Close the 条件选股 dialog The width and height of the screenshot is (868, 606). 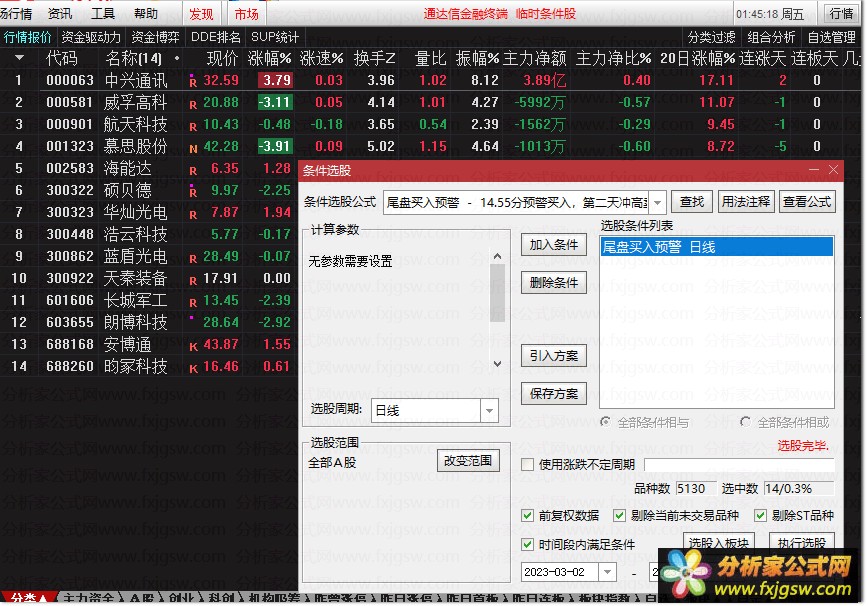click(x=833, y=170)
